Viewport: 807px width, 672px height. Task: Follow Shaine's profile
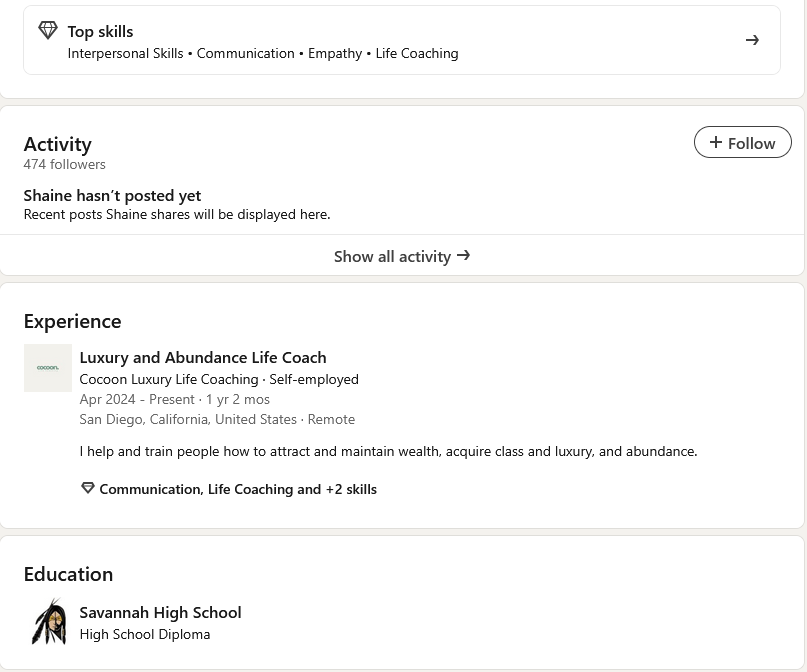click(742, 142)
